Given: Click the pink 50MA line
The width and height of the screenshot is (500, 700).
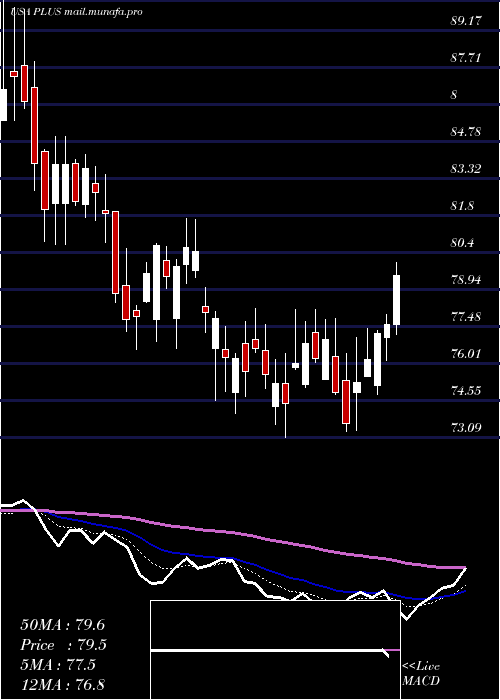Looking at the screenshot, I should (232, 532).
